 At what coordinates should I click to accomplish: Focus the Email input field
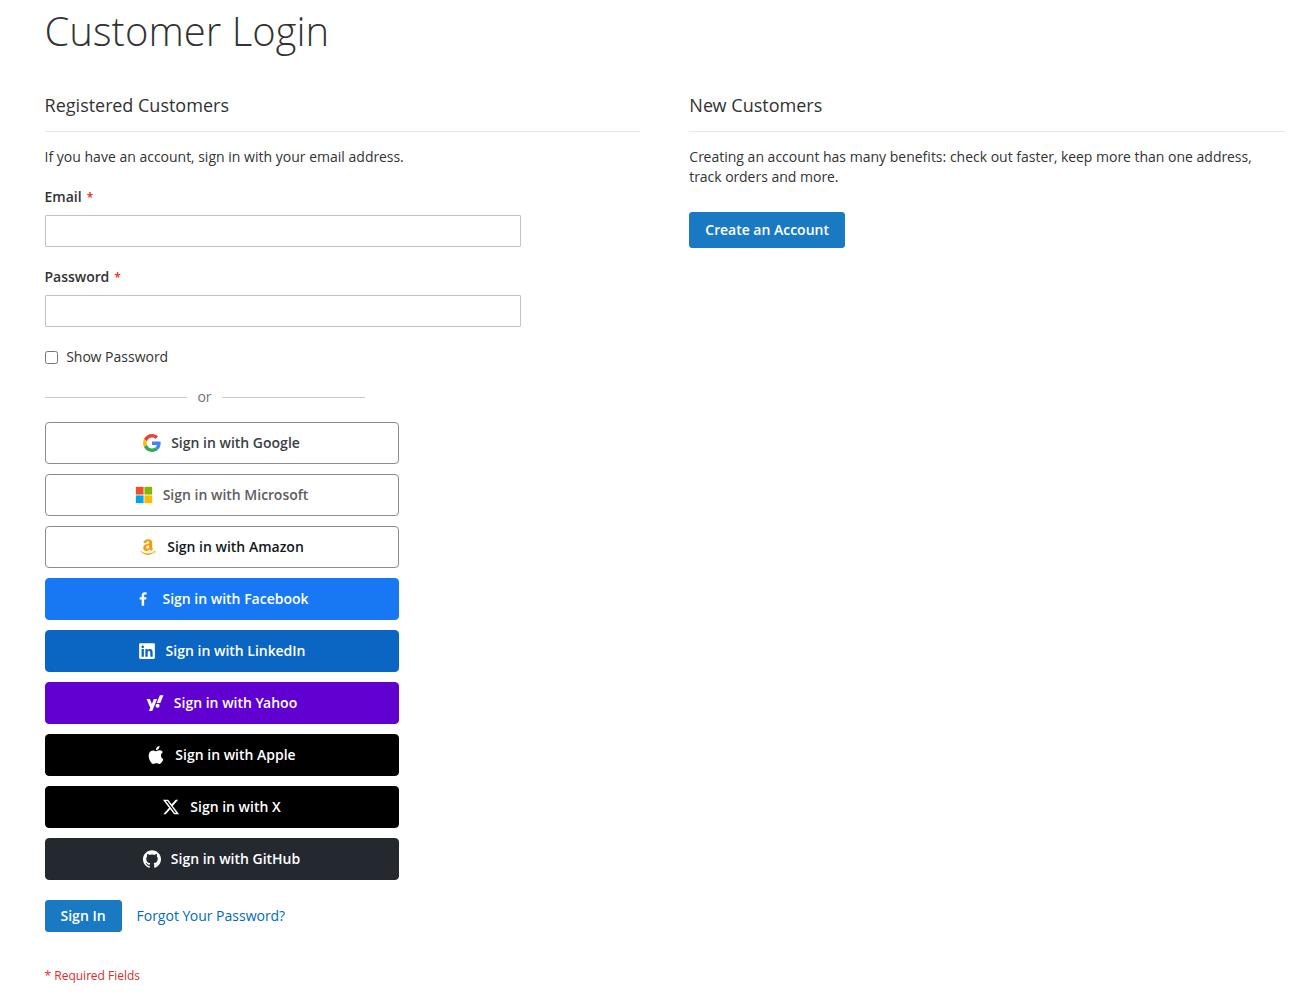[283, 231]
